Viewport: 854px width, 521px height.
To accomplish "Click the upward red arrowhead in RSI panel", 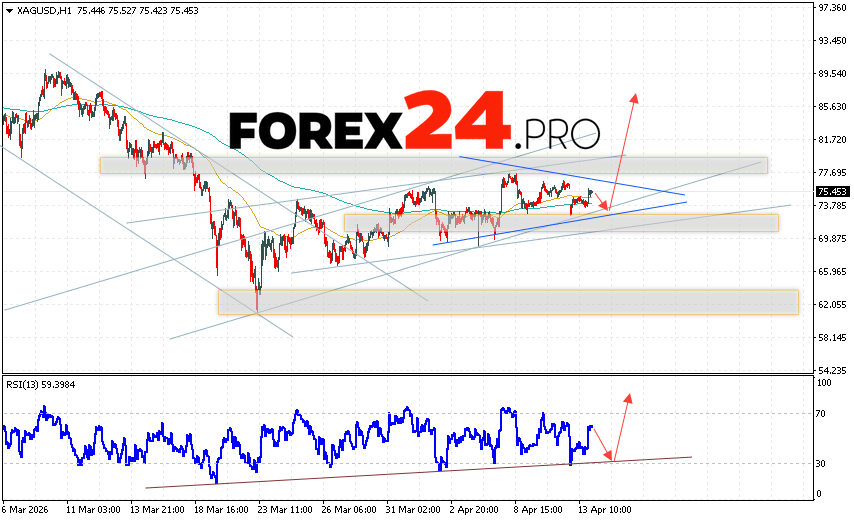I will point(628,397).
